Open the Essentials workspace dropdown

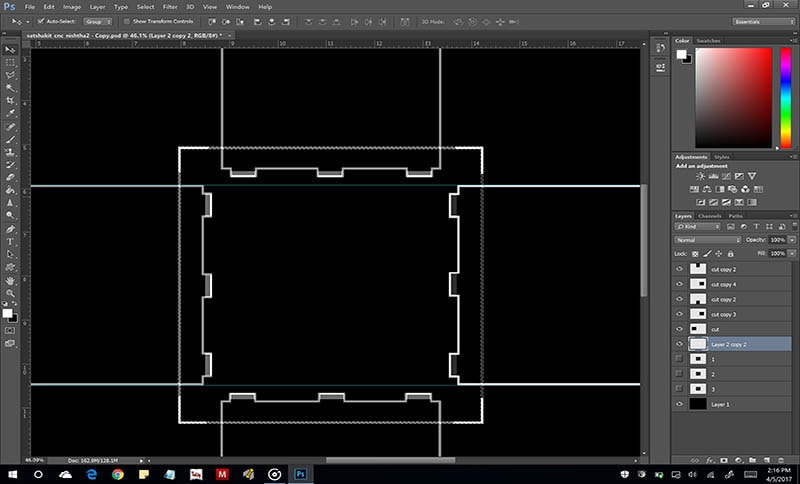point(762,22)
